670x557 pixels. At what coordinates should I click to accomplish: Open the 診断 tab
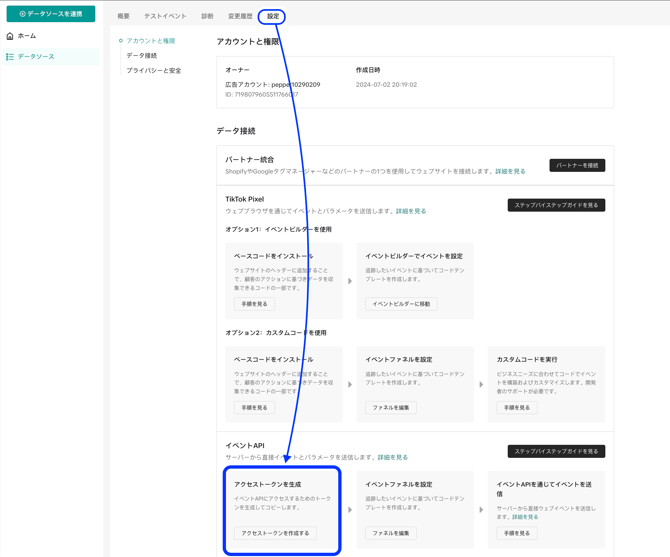(x=207, y=17)
